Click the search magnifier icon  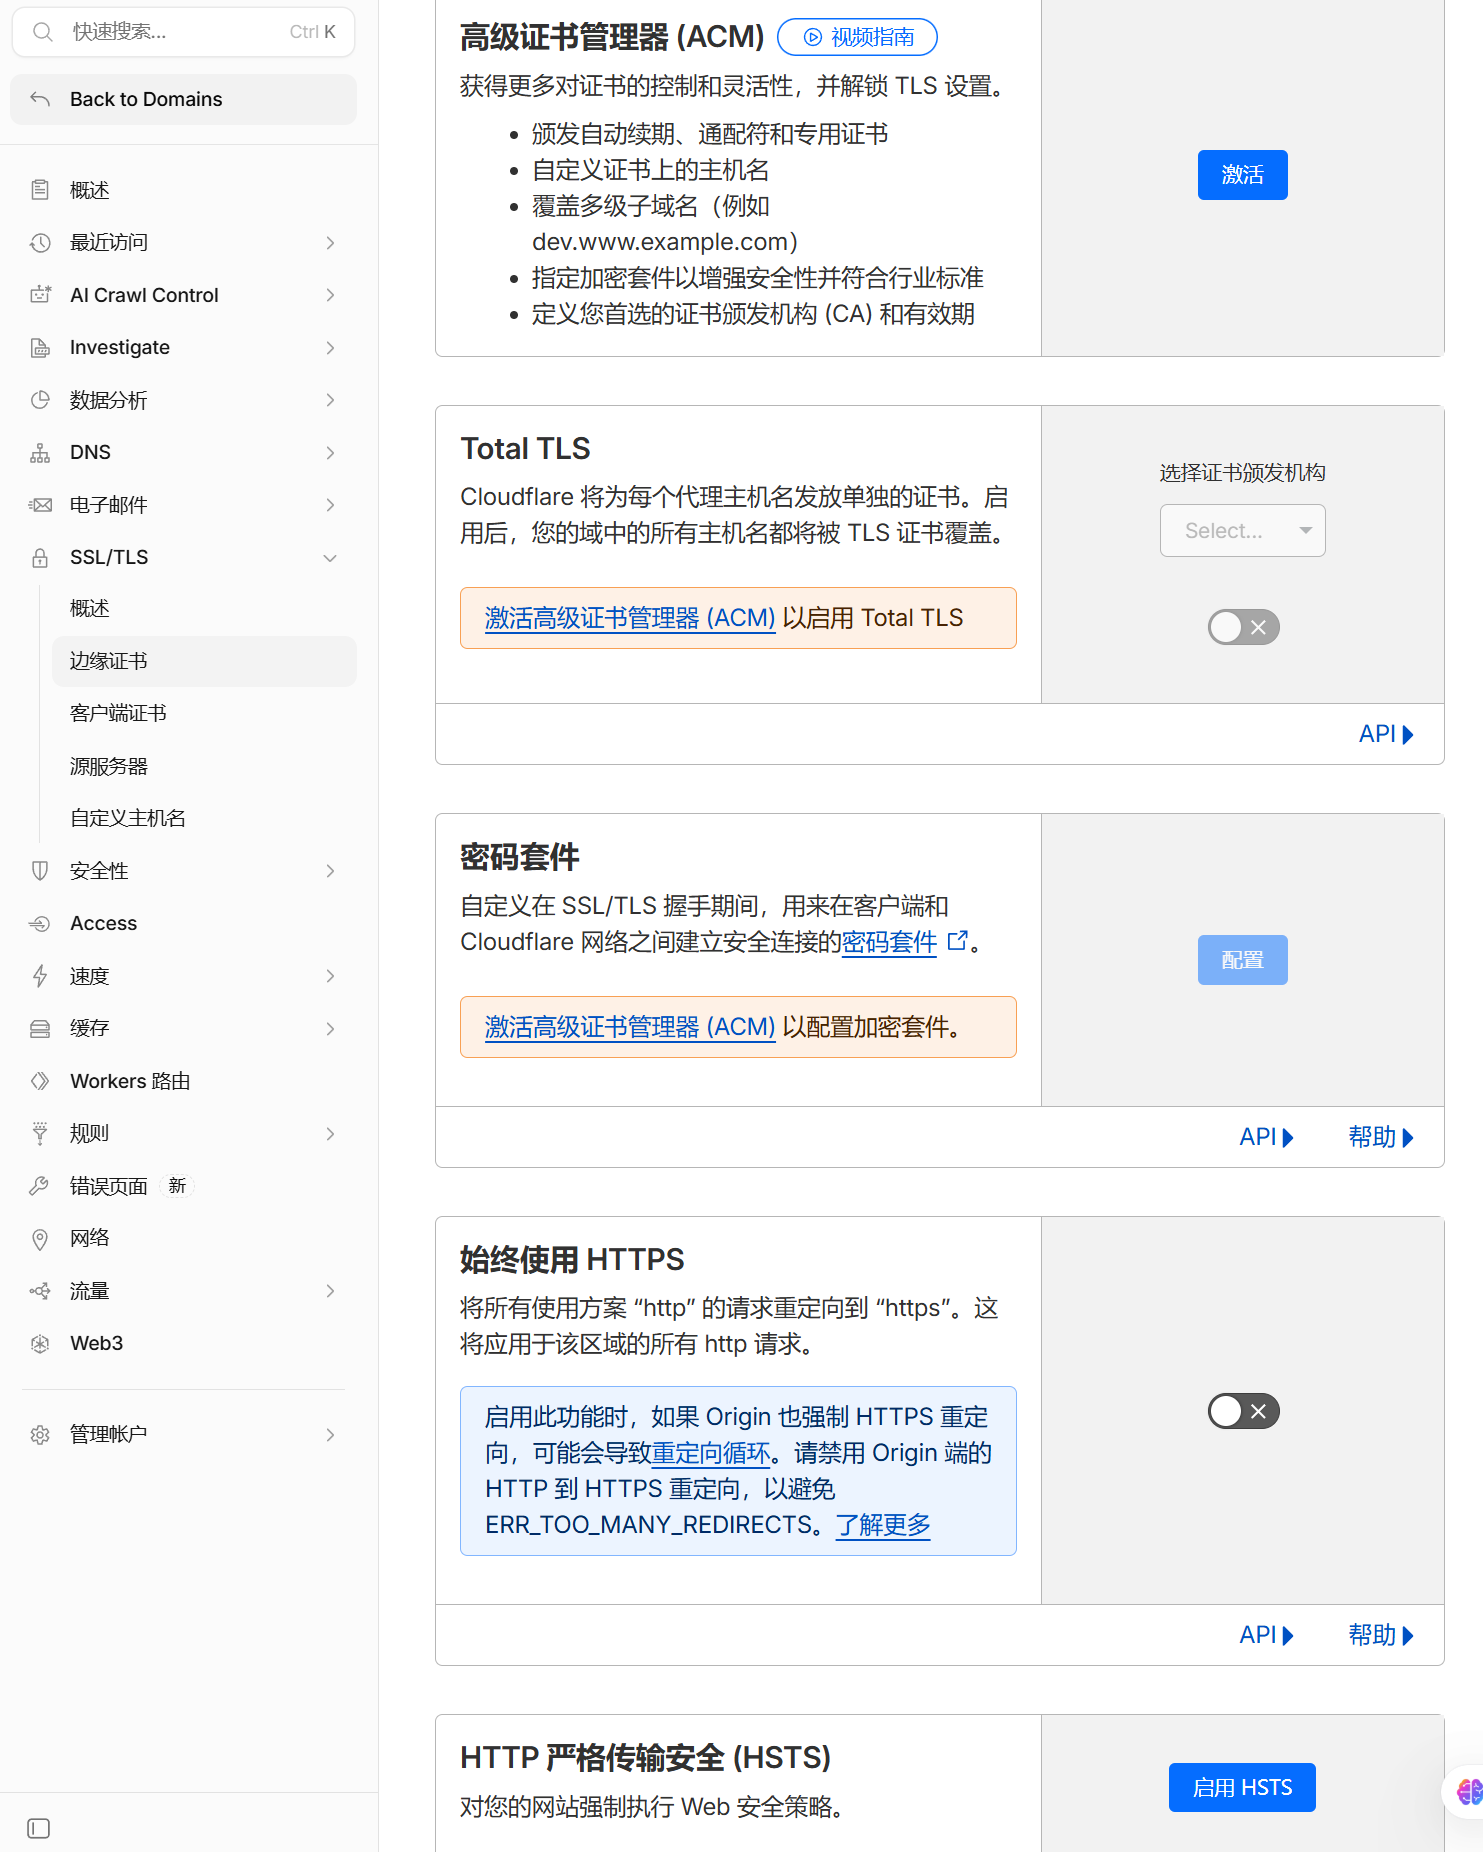coord(42,32)
